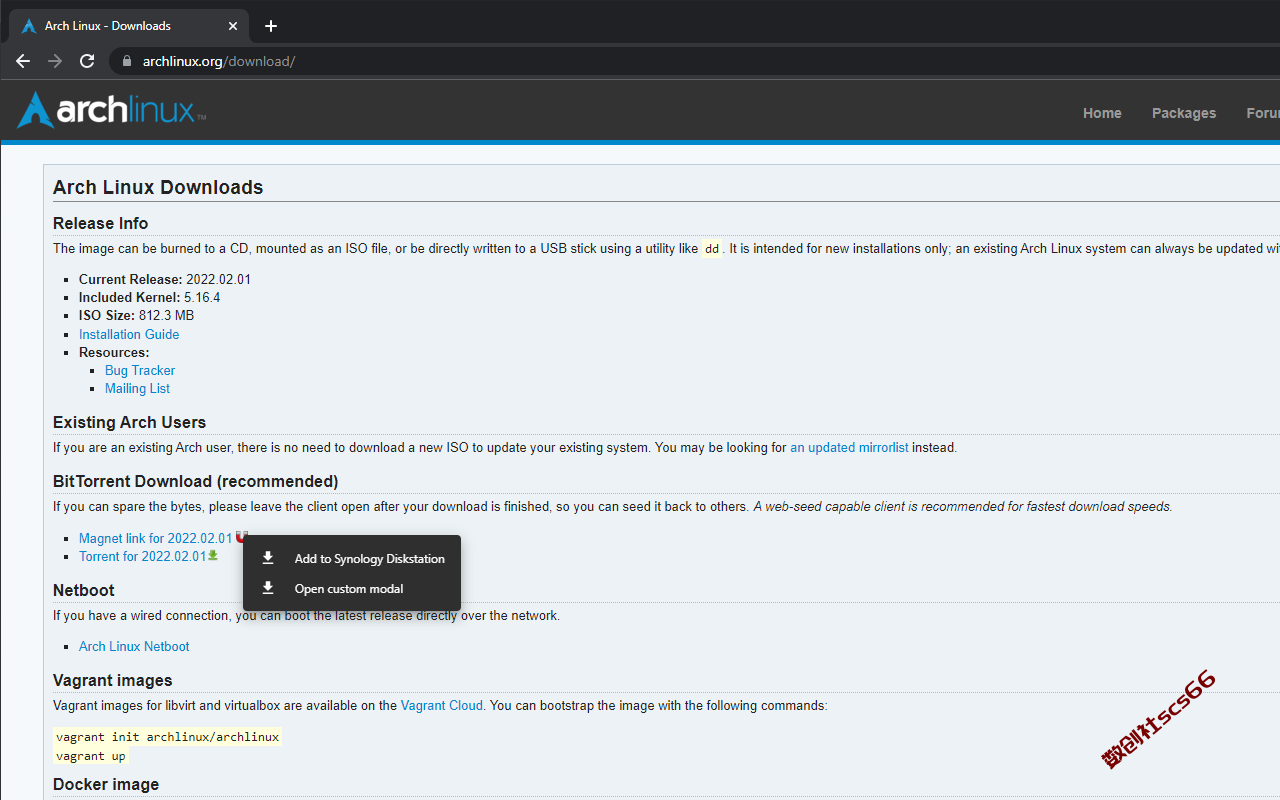The width and height of the screenshot is (1280, 800).
Task: Open the Bug Tracker link
Action: tap(140, 370)
